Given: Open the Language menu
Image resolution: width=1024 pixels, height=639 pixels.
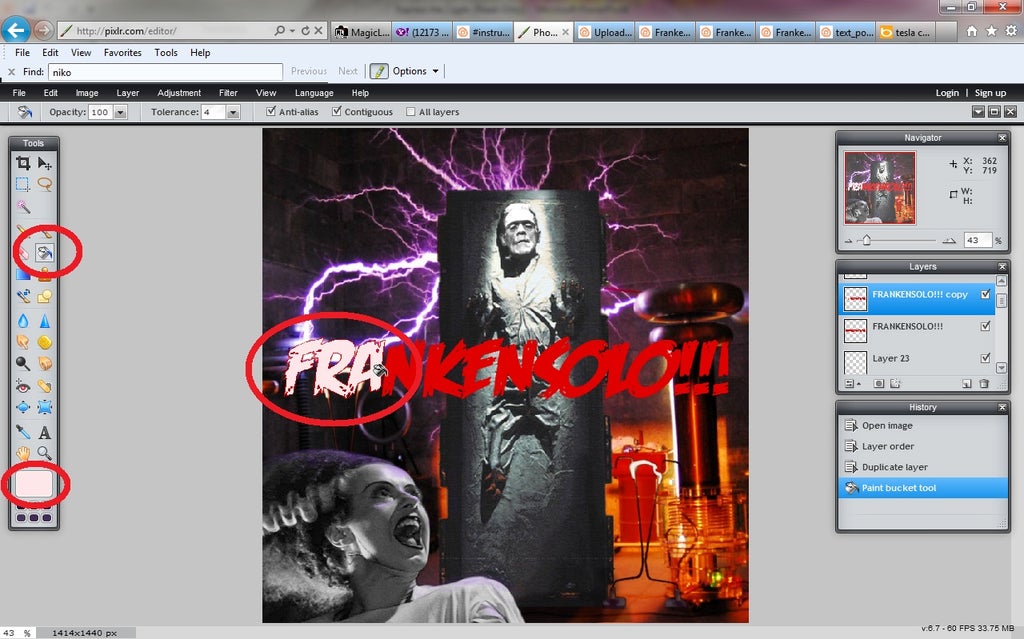Looking at the screenshot, I should pos(314,93).
